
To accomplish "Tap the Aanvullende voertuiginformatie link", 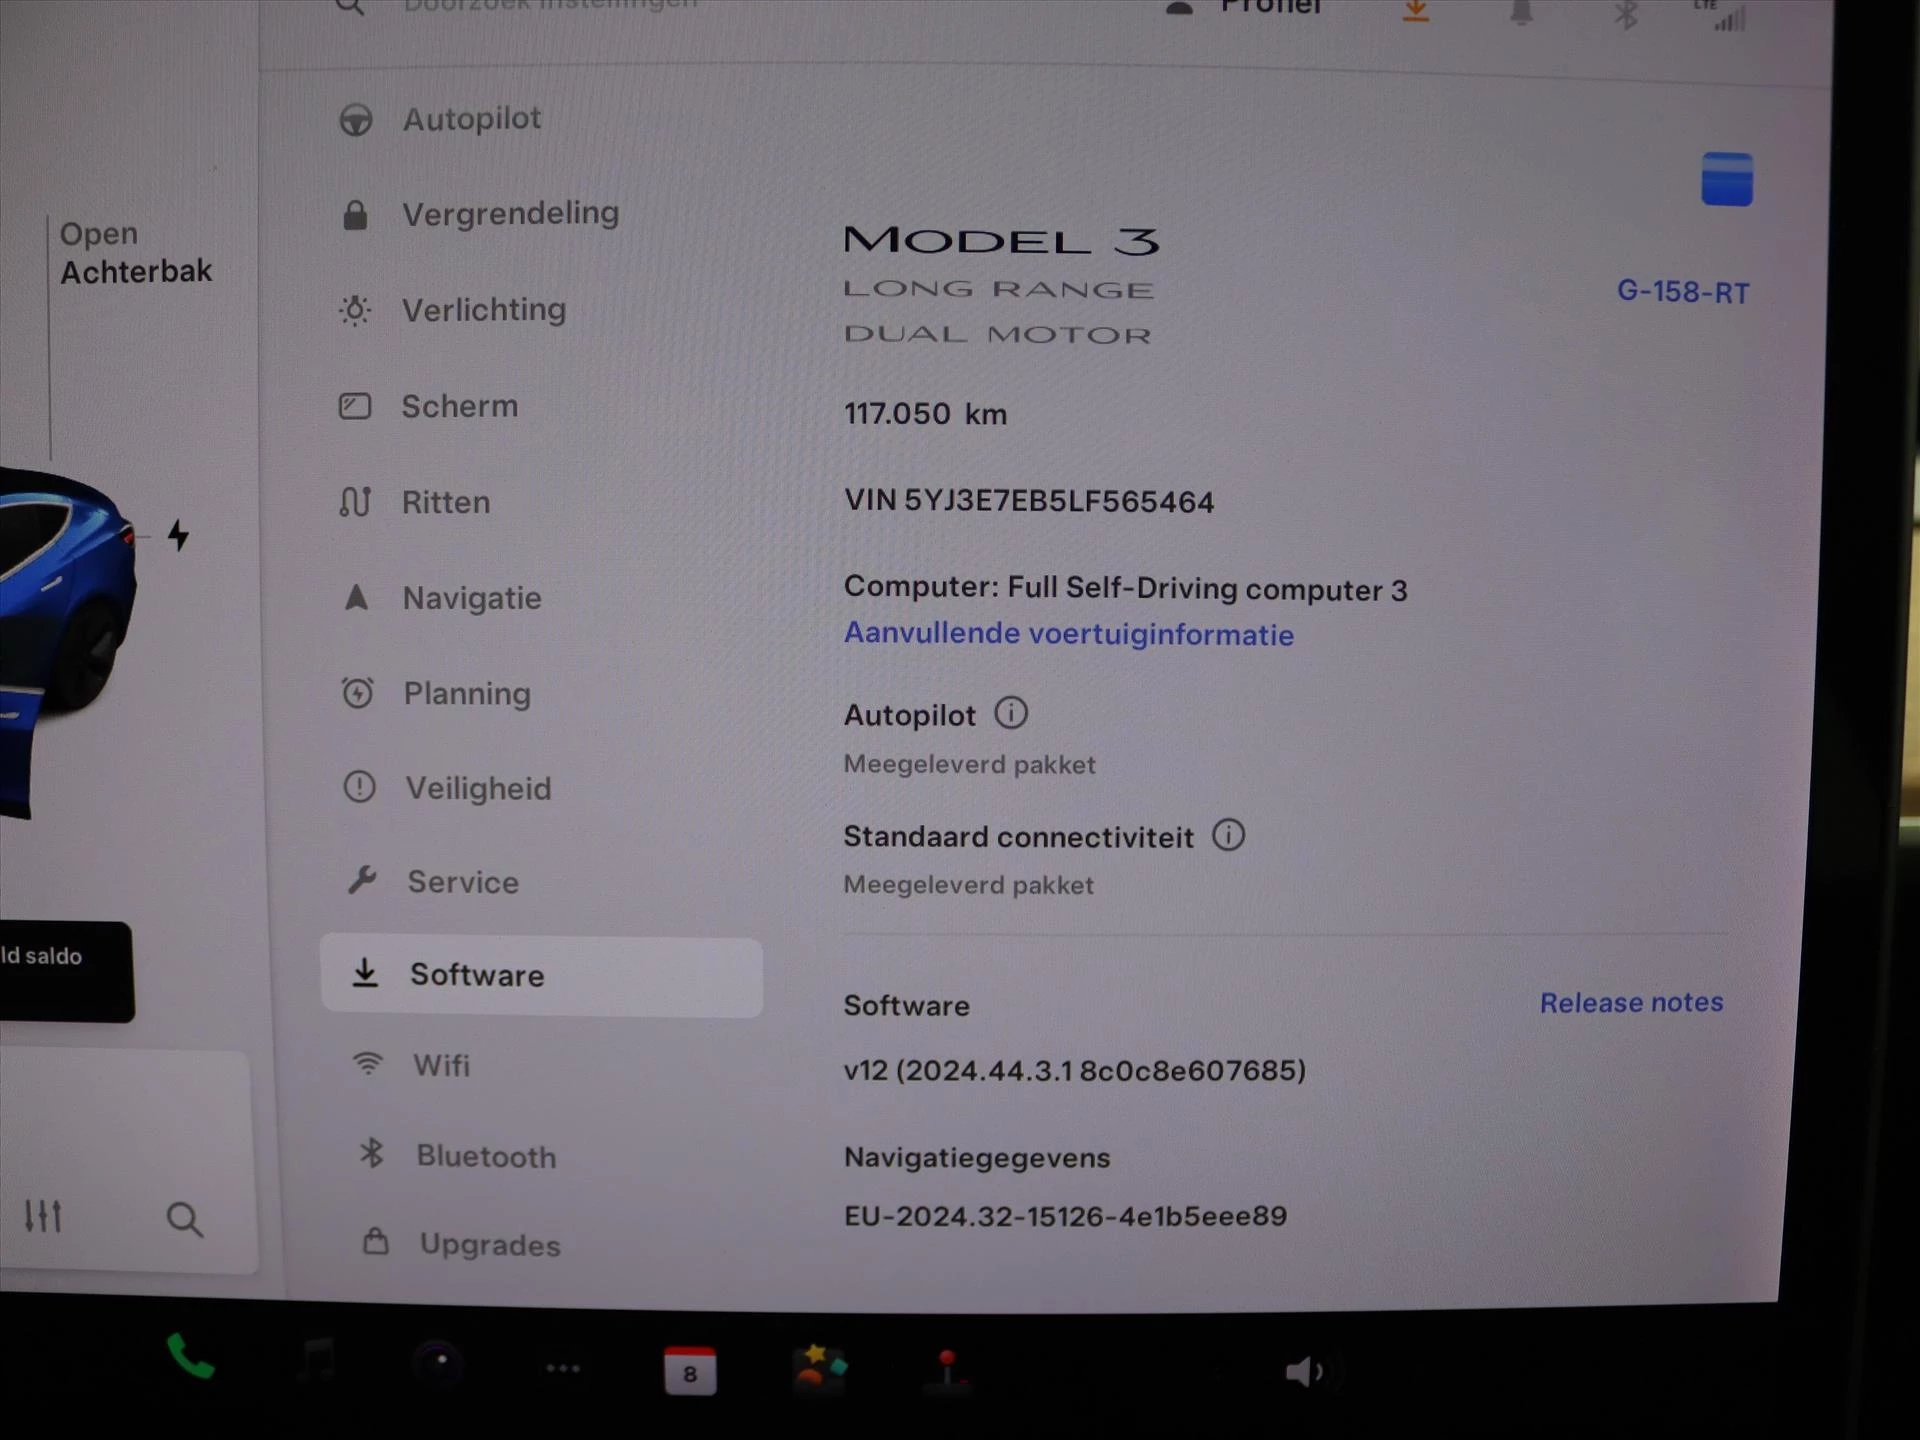I will [1069, 634].
